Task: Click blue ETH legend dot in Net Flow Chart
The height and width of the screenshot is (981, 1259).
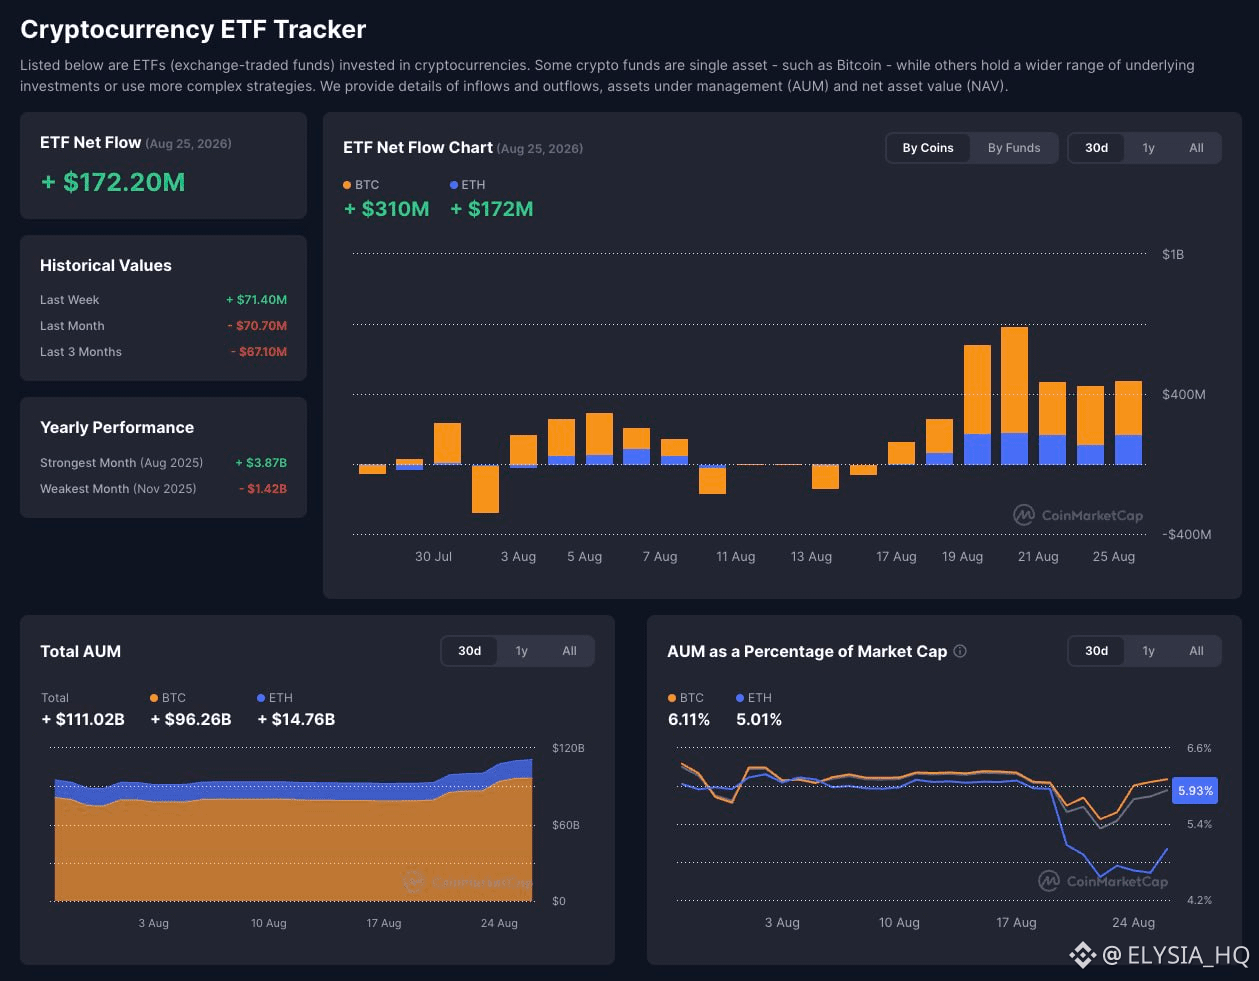Action: click(454, 185)
